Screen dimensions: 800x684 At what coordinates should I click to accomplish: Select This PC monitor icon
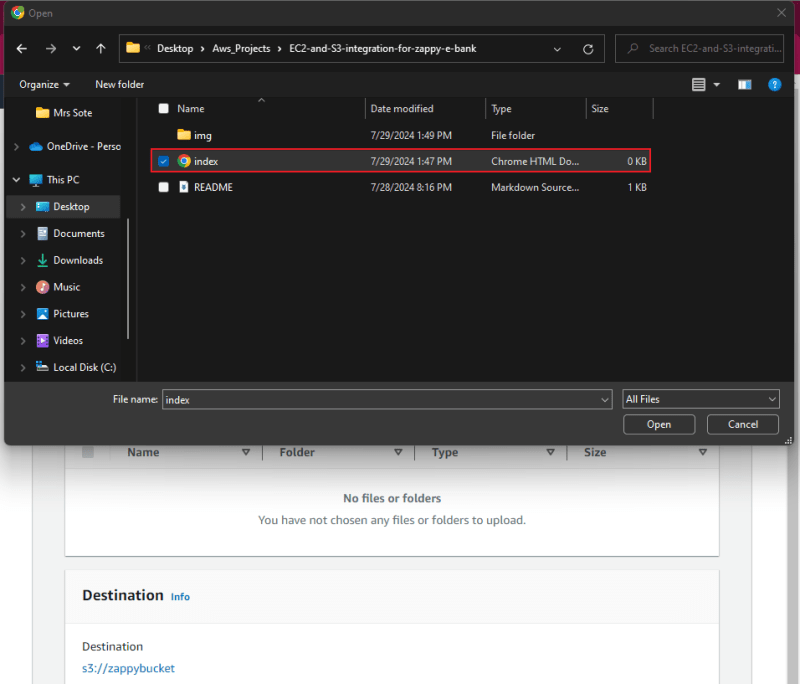36,180
